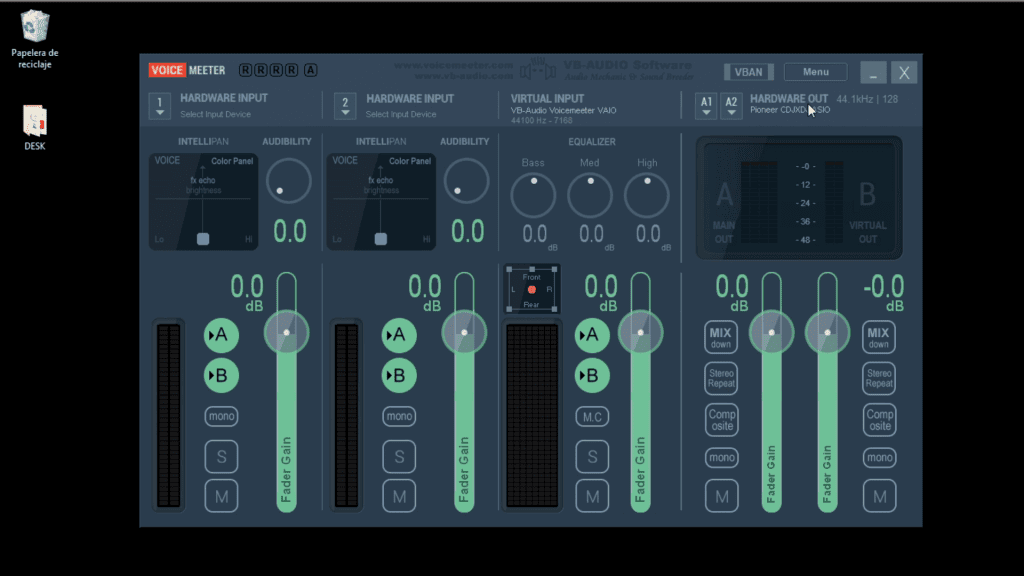Click Select Input Device under Hardware Input 2
Viewport: 1024px width, 576px height.
(x=401, y=114)
